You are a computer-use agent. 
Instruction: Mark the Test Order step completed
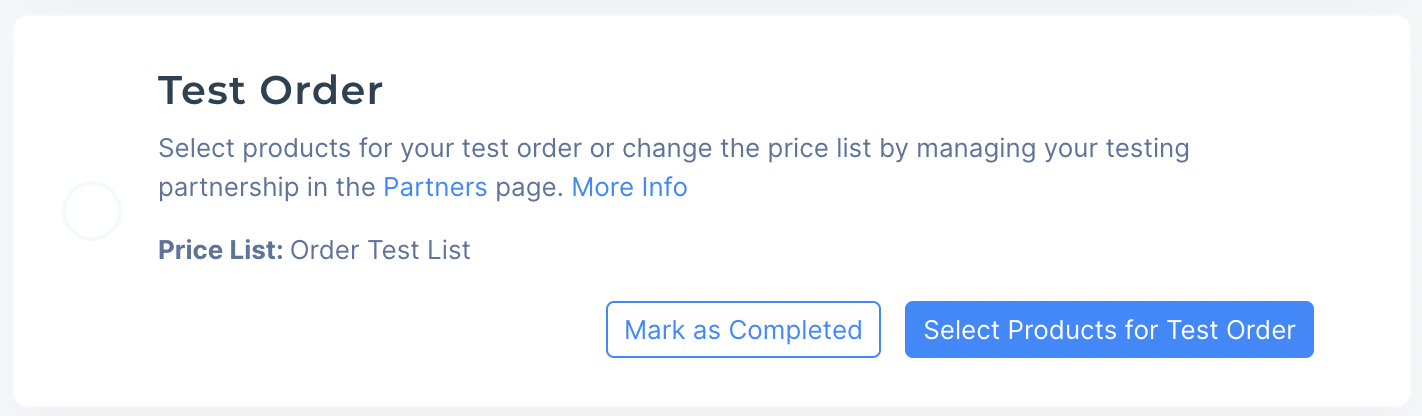click(x=743, y=330)
